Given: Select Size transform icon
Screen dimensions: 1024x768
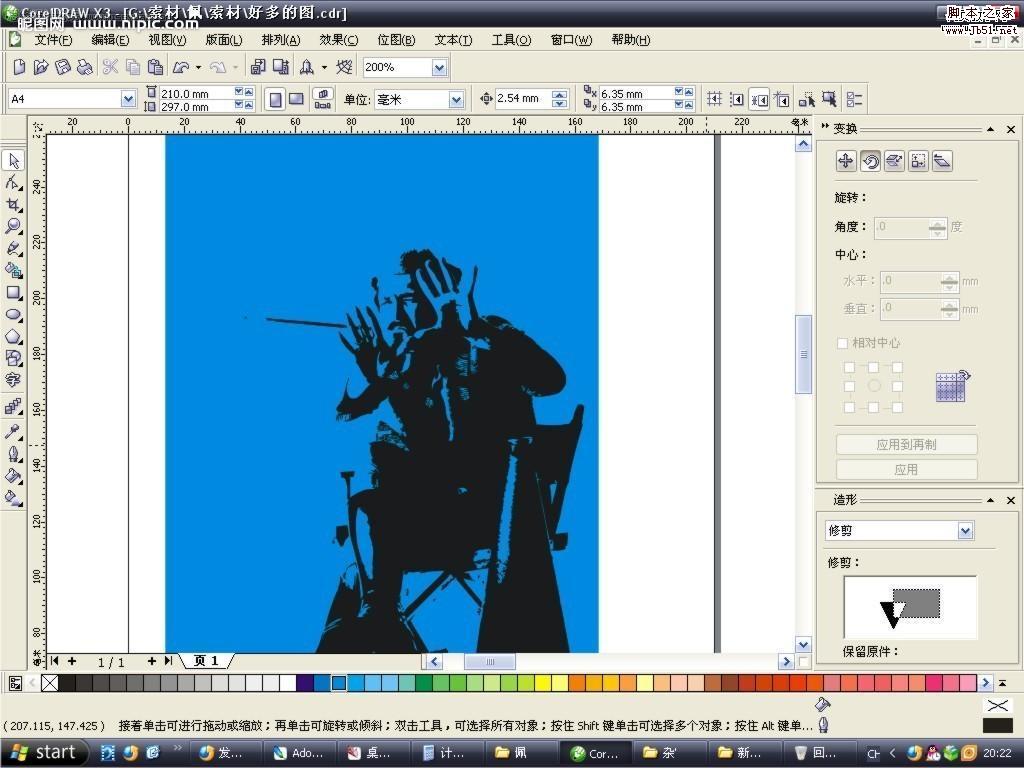Looking at the screenshot, I should point(918,161).
